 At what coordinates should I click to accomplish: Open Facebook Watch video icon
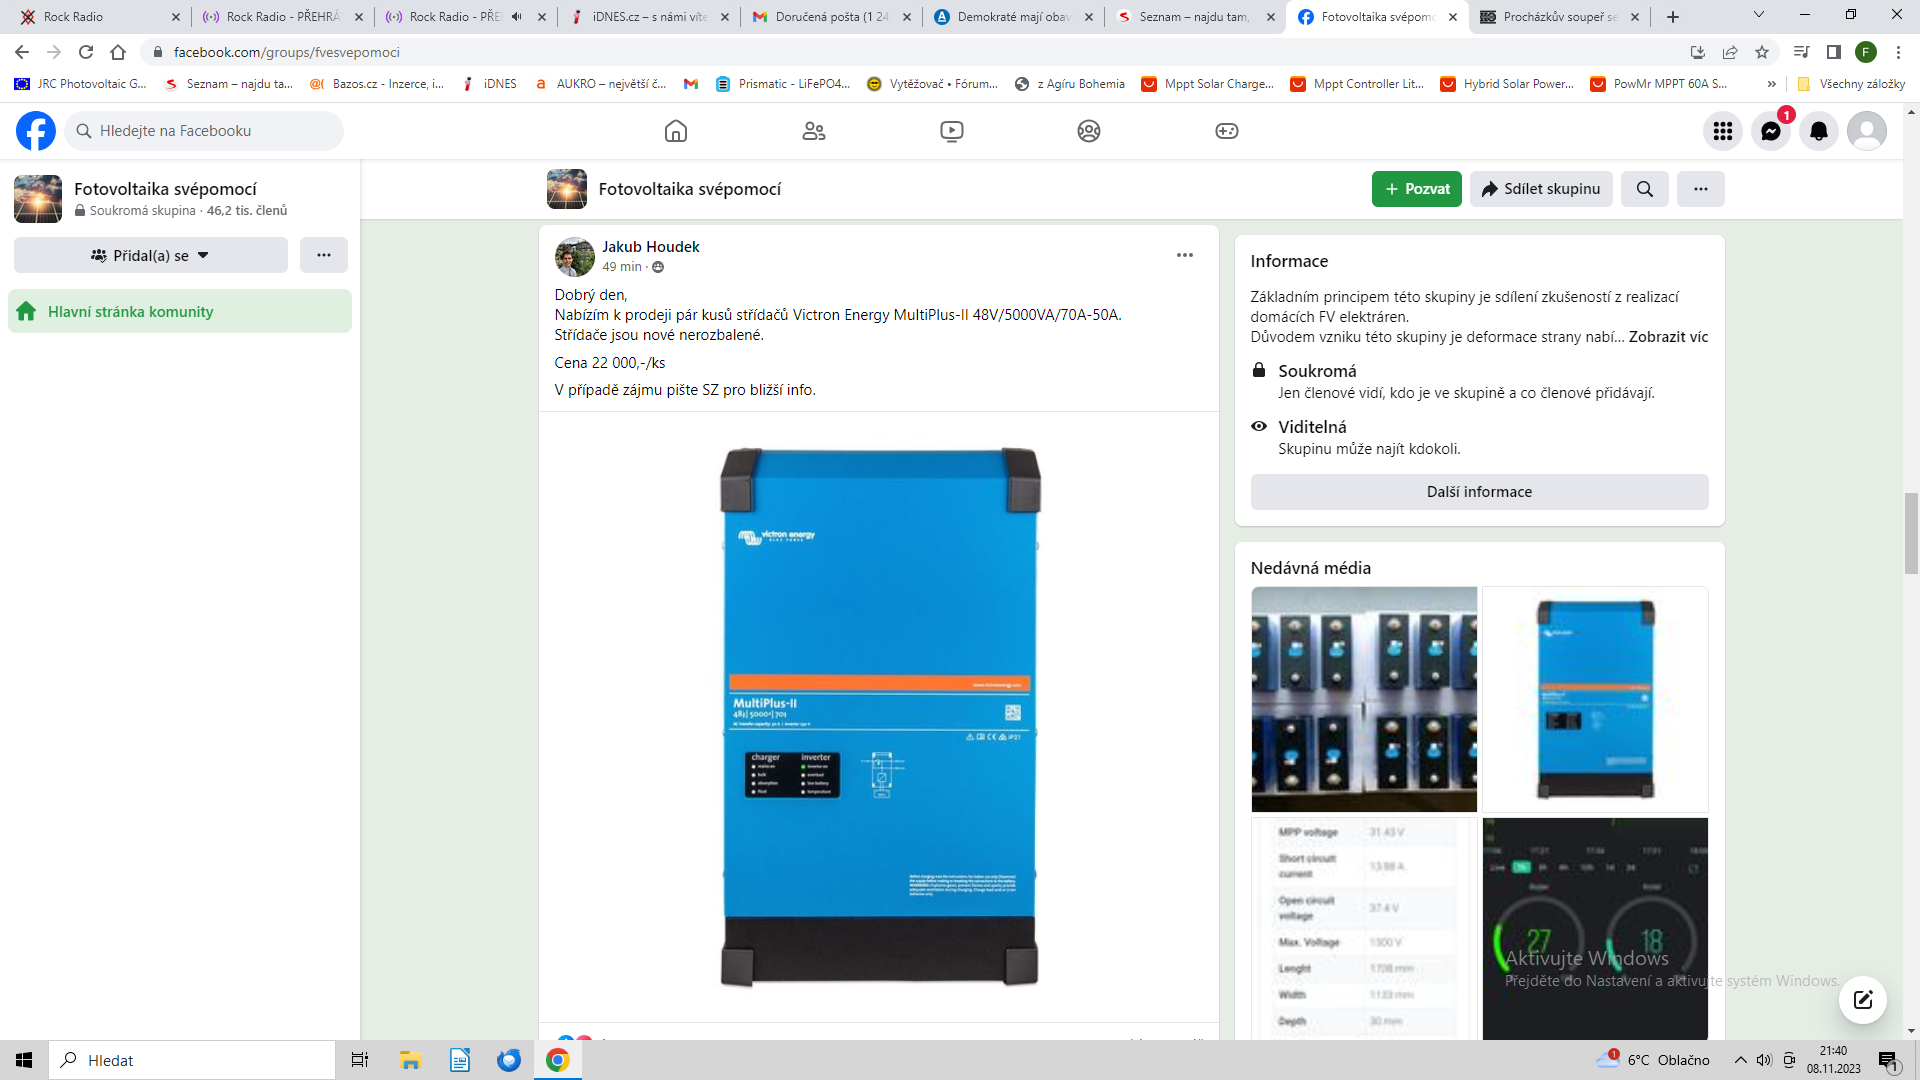point(952,131)
